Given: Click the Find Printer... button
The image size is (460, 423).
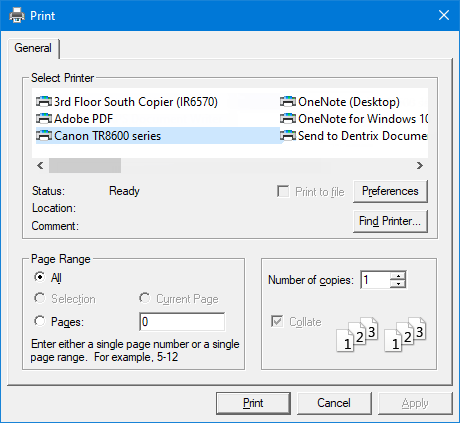Looking at the screenshot, I should [390, 221].
